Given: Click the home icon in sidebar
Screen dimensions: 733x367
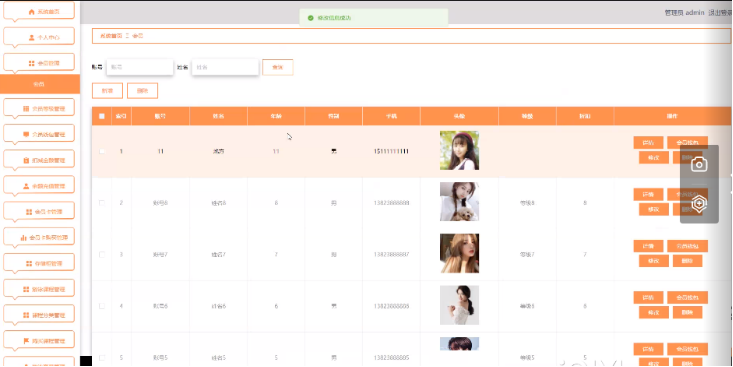Looking at the screenshot, I should pos(31,12).
